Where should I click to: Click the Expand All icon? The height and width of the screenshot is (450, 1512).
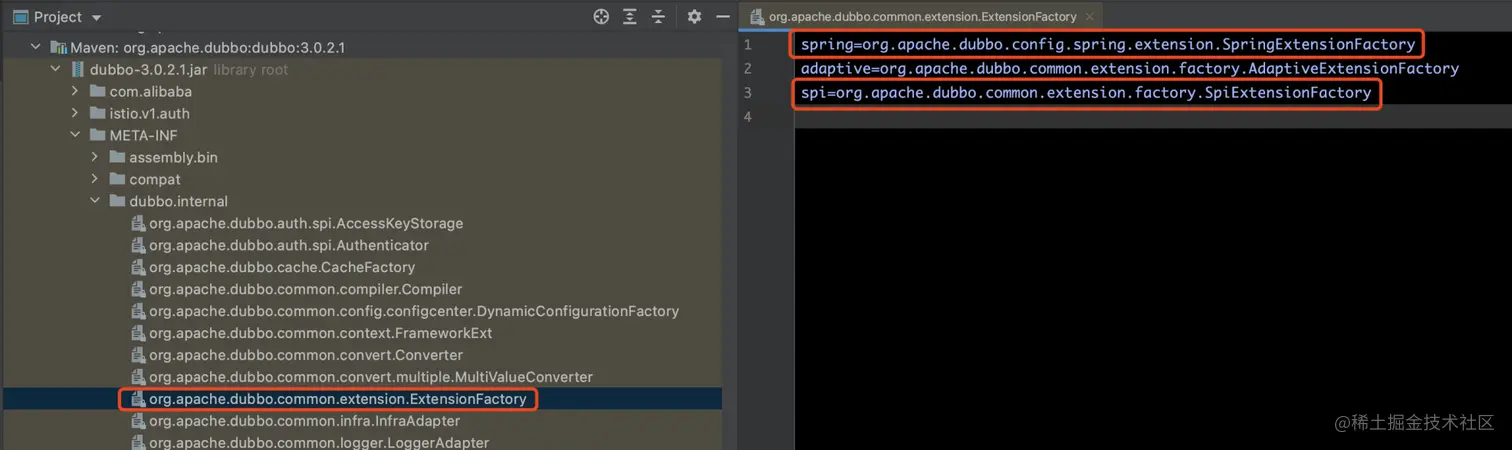[630, 17]
